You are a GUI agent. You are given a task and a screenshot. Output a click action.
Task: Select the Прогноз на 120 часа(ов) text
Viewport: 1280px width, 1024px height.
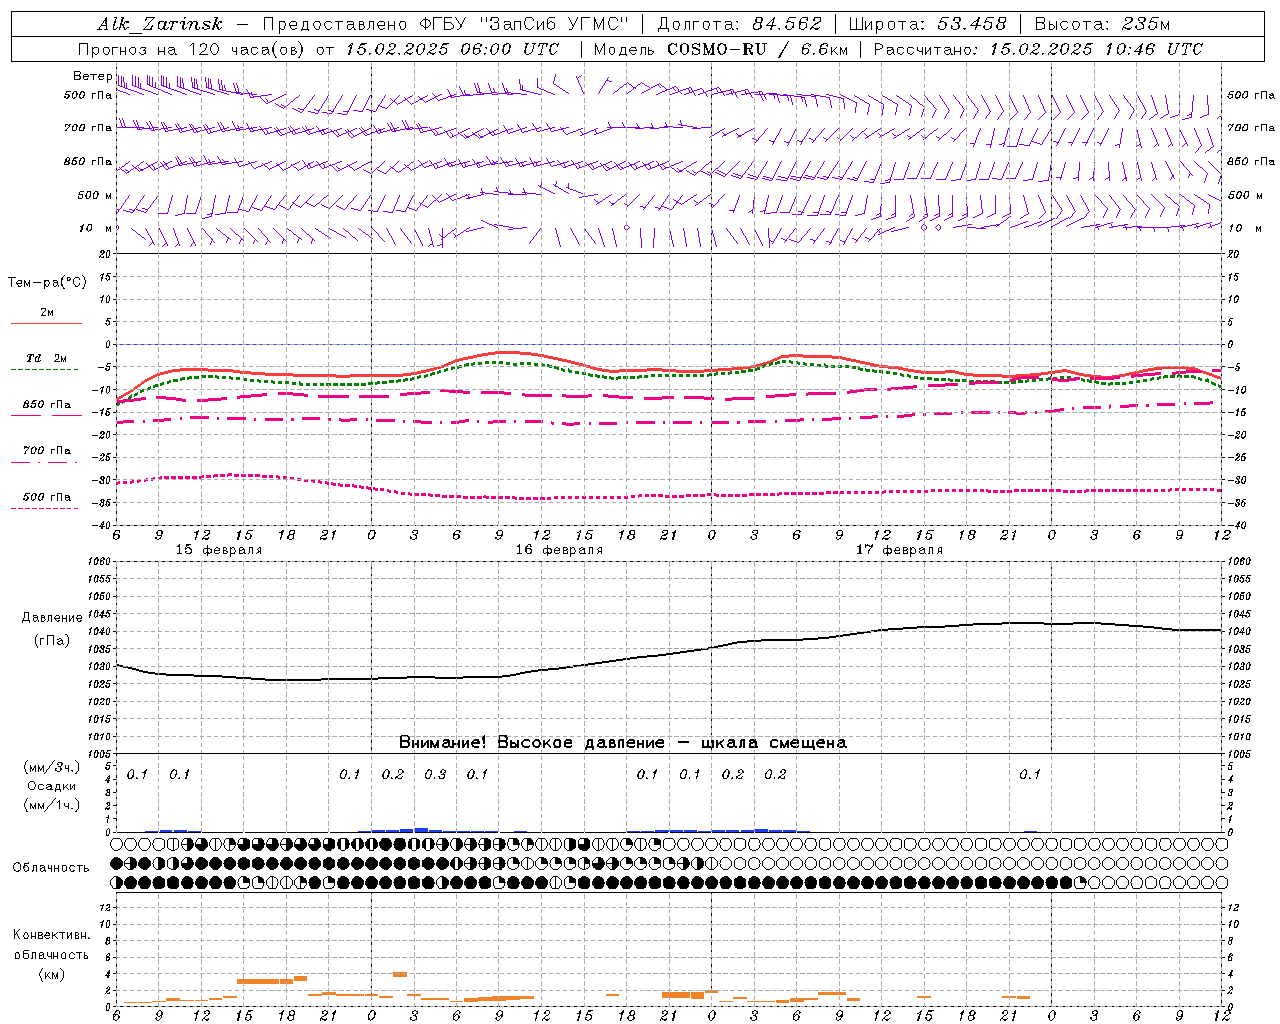(x=193, y=49)
